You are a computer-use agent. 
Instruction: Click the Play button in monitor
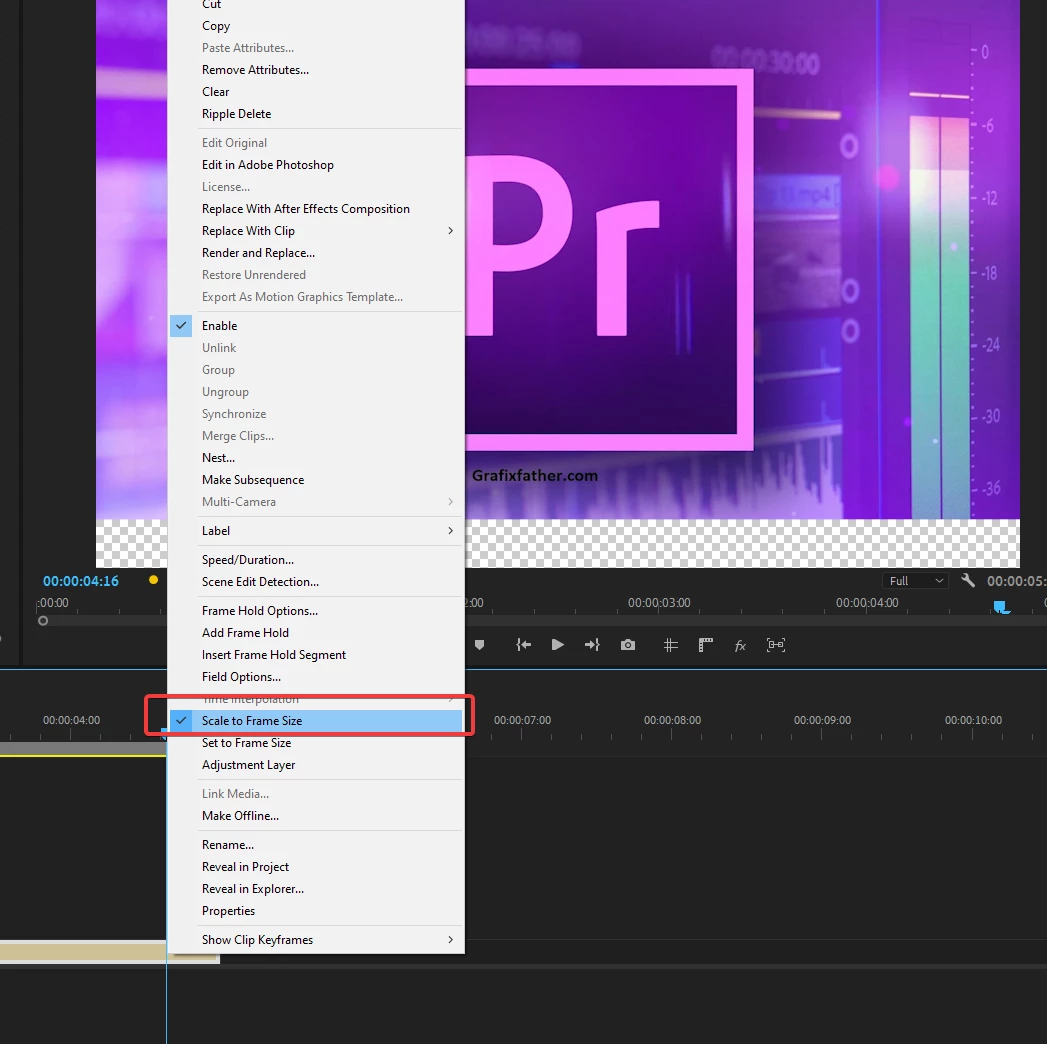pyautogui.click(x=558, y=644)
